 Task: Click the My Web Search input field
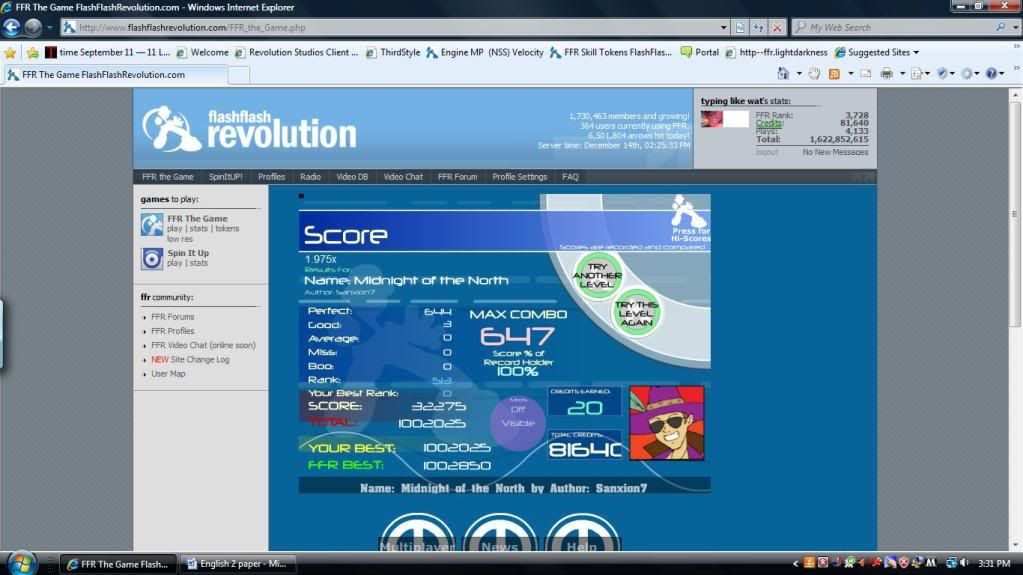point(900,27)
